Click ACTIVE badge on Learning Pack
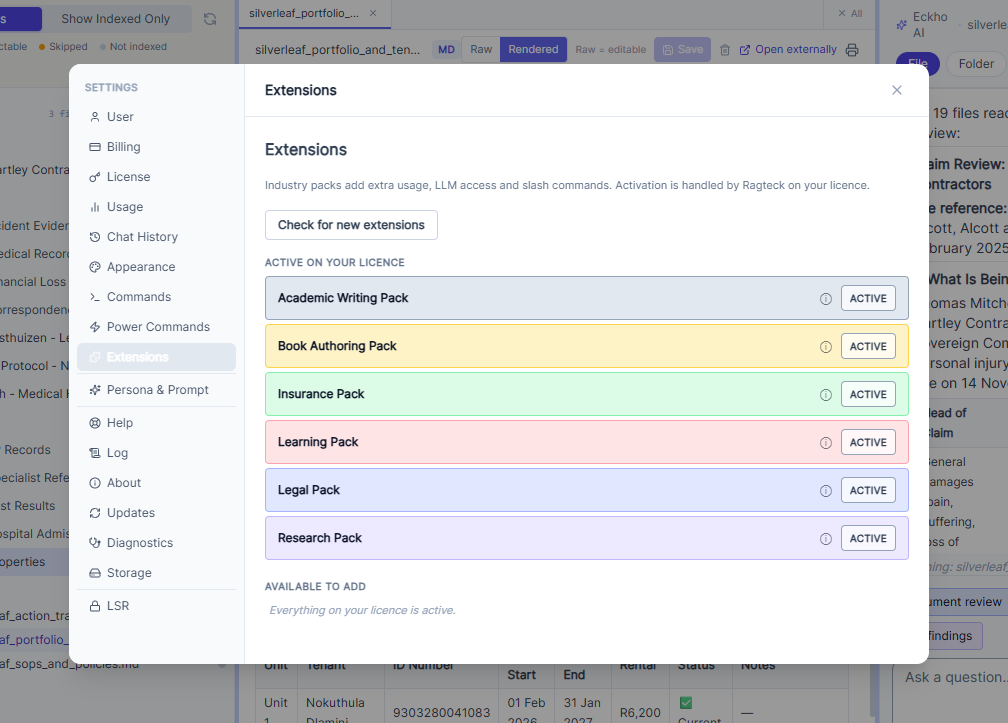 [x=868, y=443]
